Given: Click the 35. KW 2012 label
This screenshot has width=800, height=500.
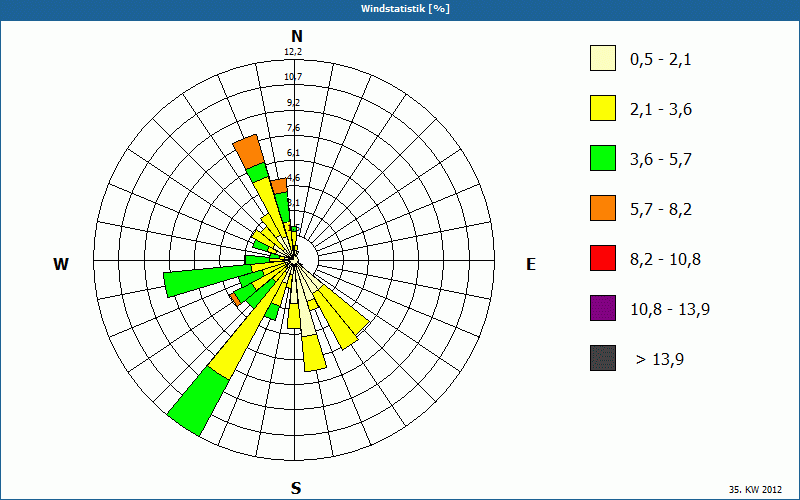Looking at the screenshot, I should 755,489.
